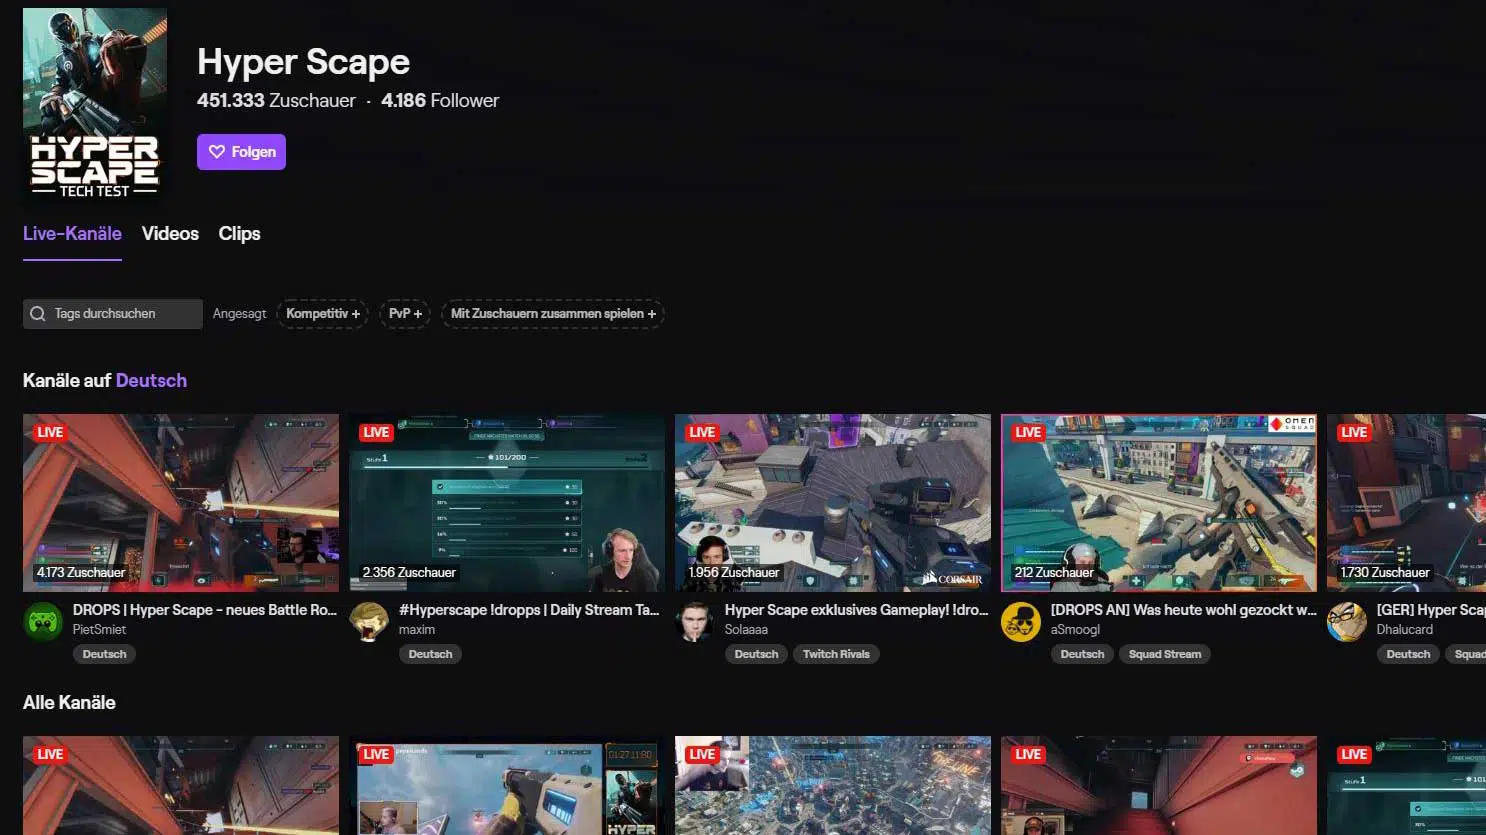The width and height of the screenshot is (1486, 835).
Task: Click the Deutsch language link in heading
Action: [151, 380]
